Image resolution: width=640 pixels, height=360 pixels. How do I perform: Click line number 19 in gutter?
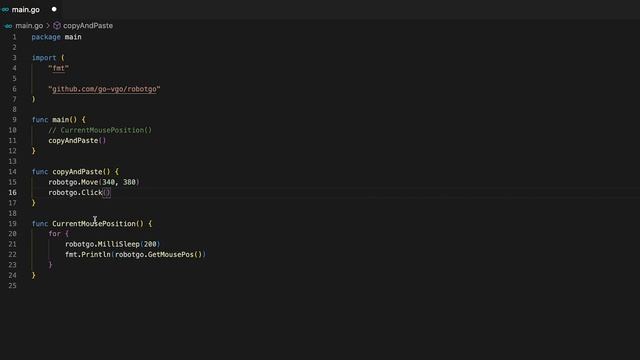pyautogui.click(x=13, y=224)
